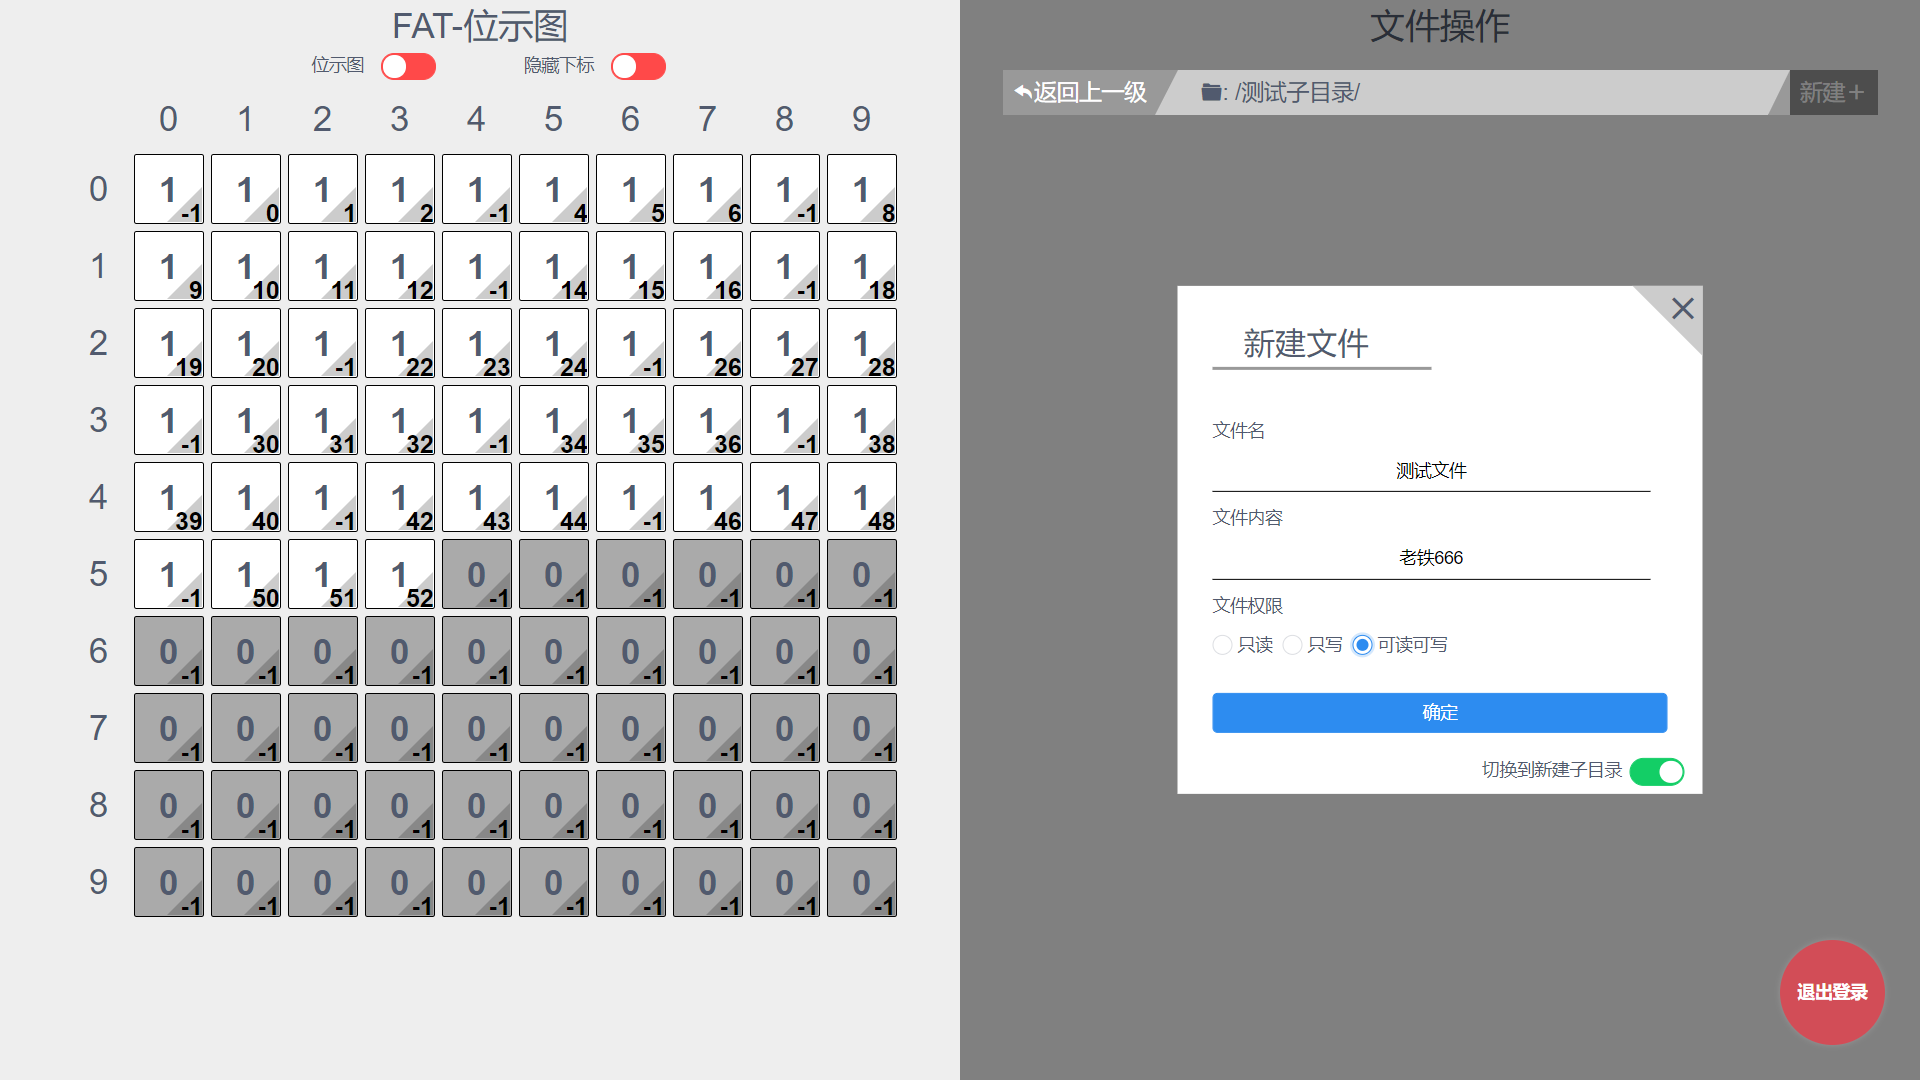Select FAT cell with next pointer 10
This screenshot has width=1920, height=1080.
point(246,267)
